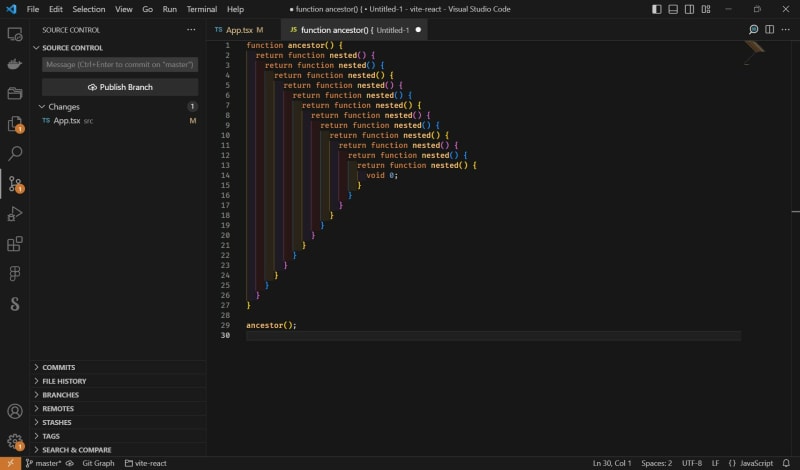The image size is (800, 470).
Task: Open the Go menu
Action: pos(147,9)
